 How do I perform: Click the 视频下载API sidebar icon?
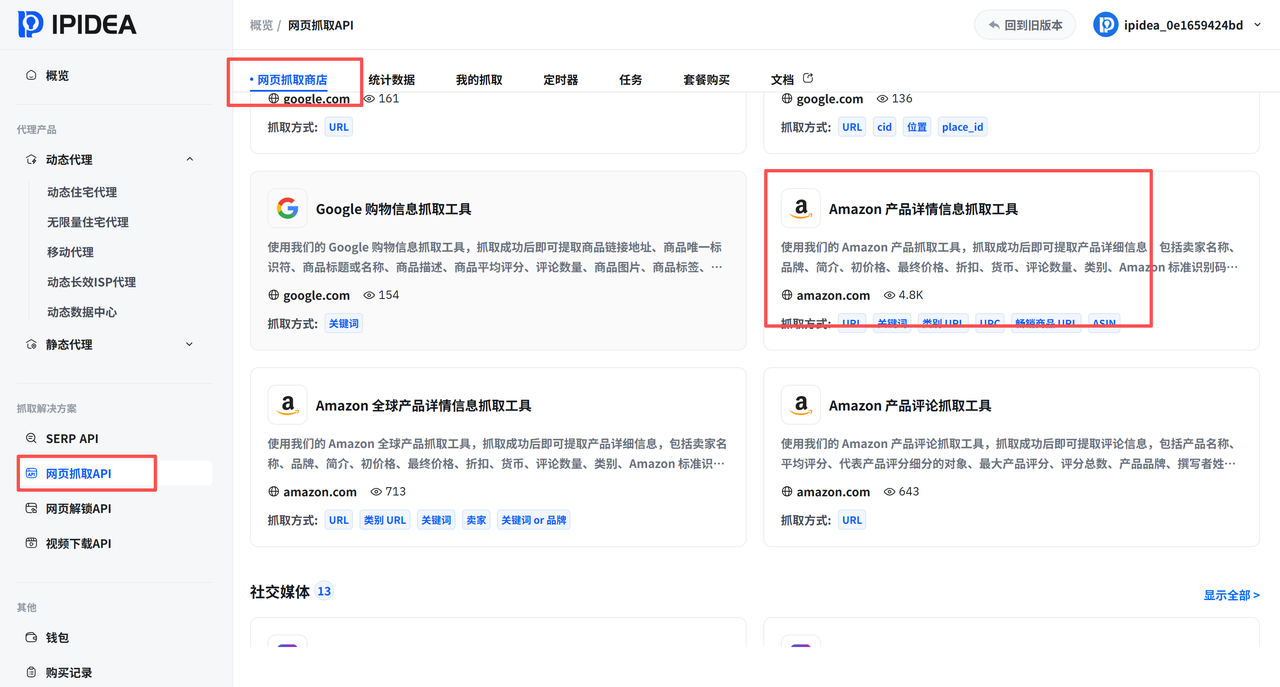(31, 543)
